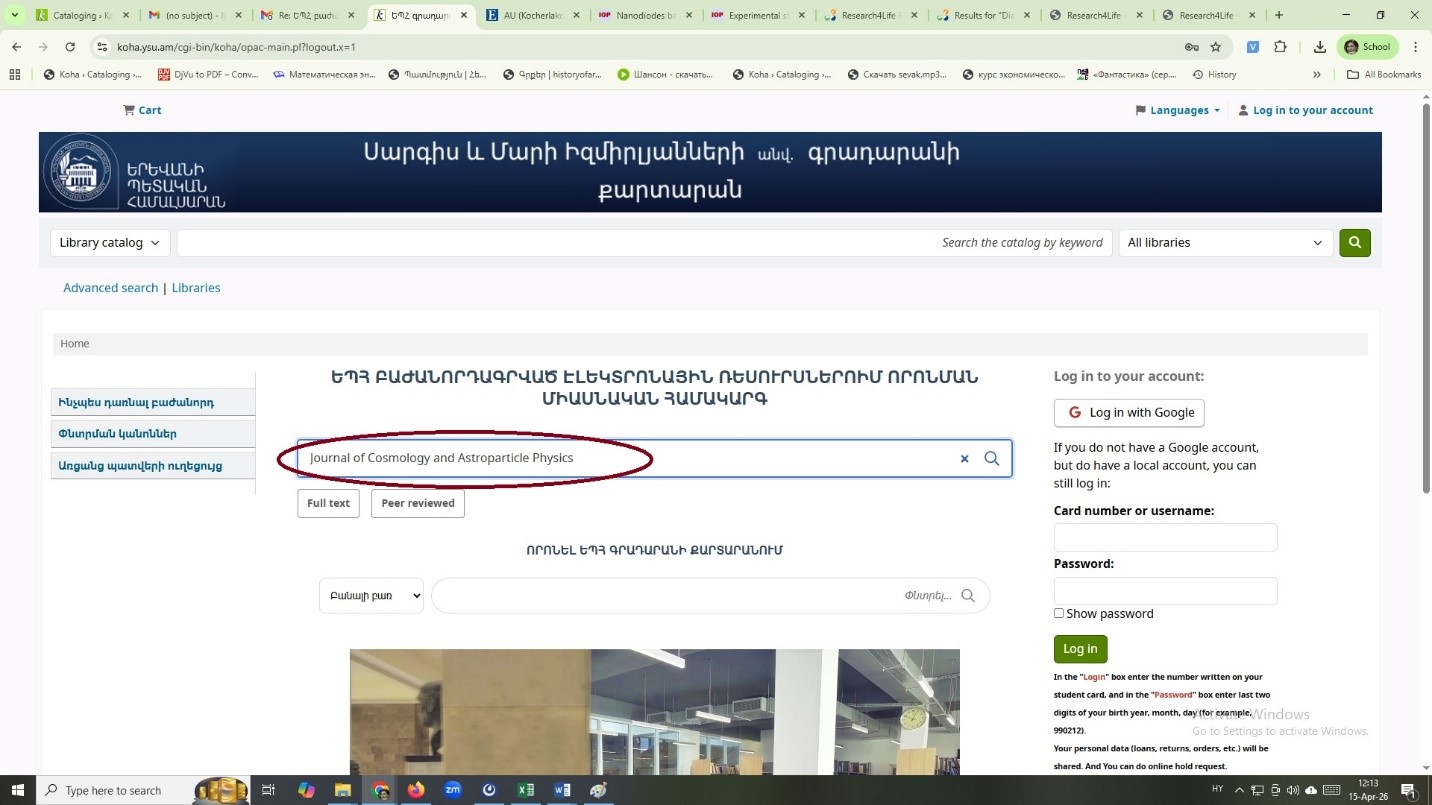This screenshot has width=1432, height=805.
Task: Open the Advanced search link
Action: pyautogui.click(x=110, y=288)
